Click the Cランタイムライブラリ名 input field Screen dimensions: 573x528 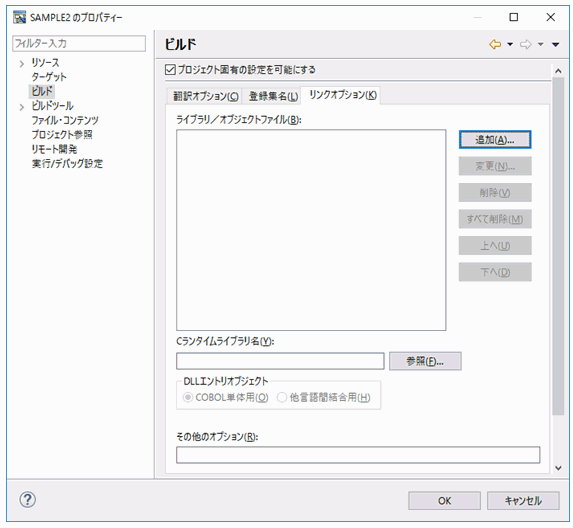pyautogui.click(x=280, y=361)
